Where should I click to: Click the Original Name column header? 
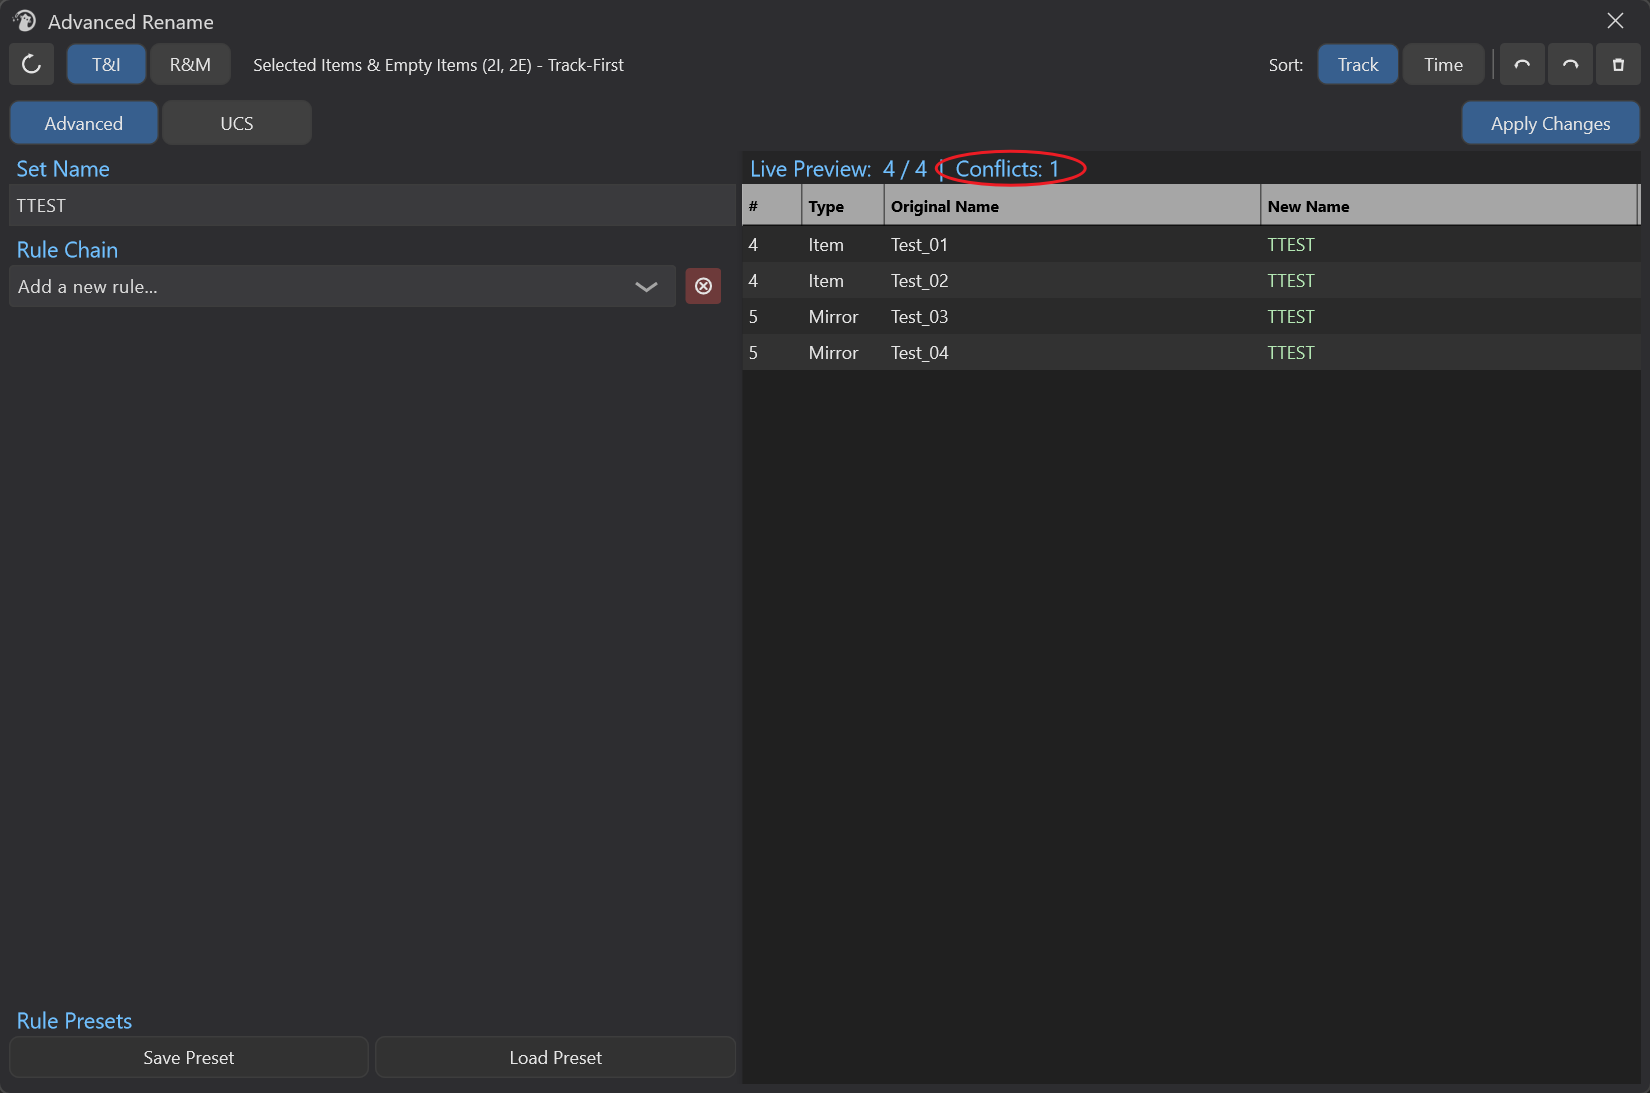(x=1072, y=206)
